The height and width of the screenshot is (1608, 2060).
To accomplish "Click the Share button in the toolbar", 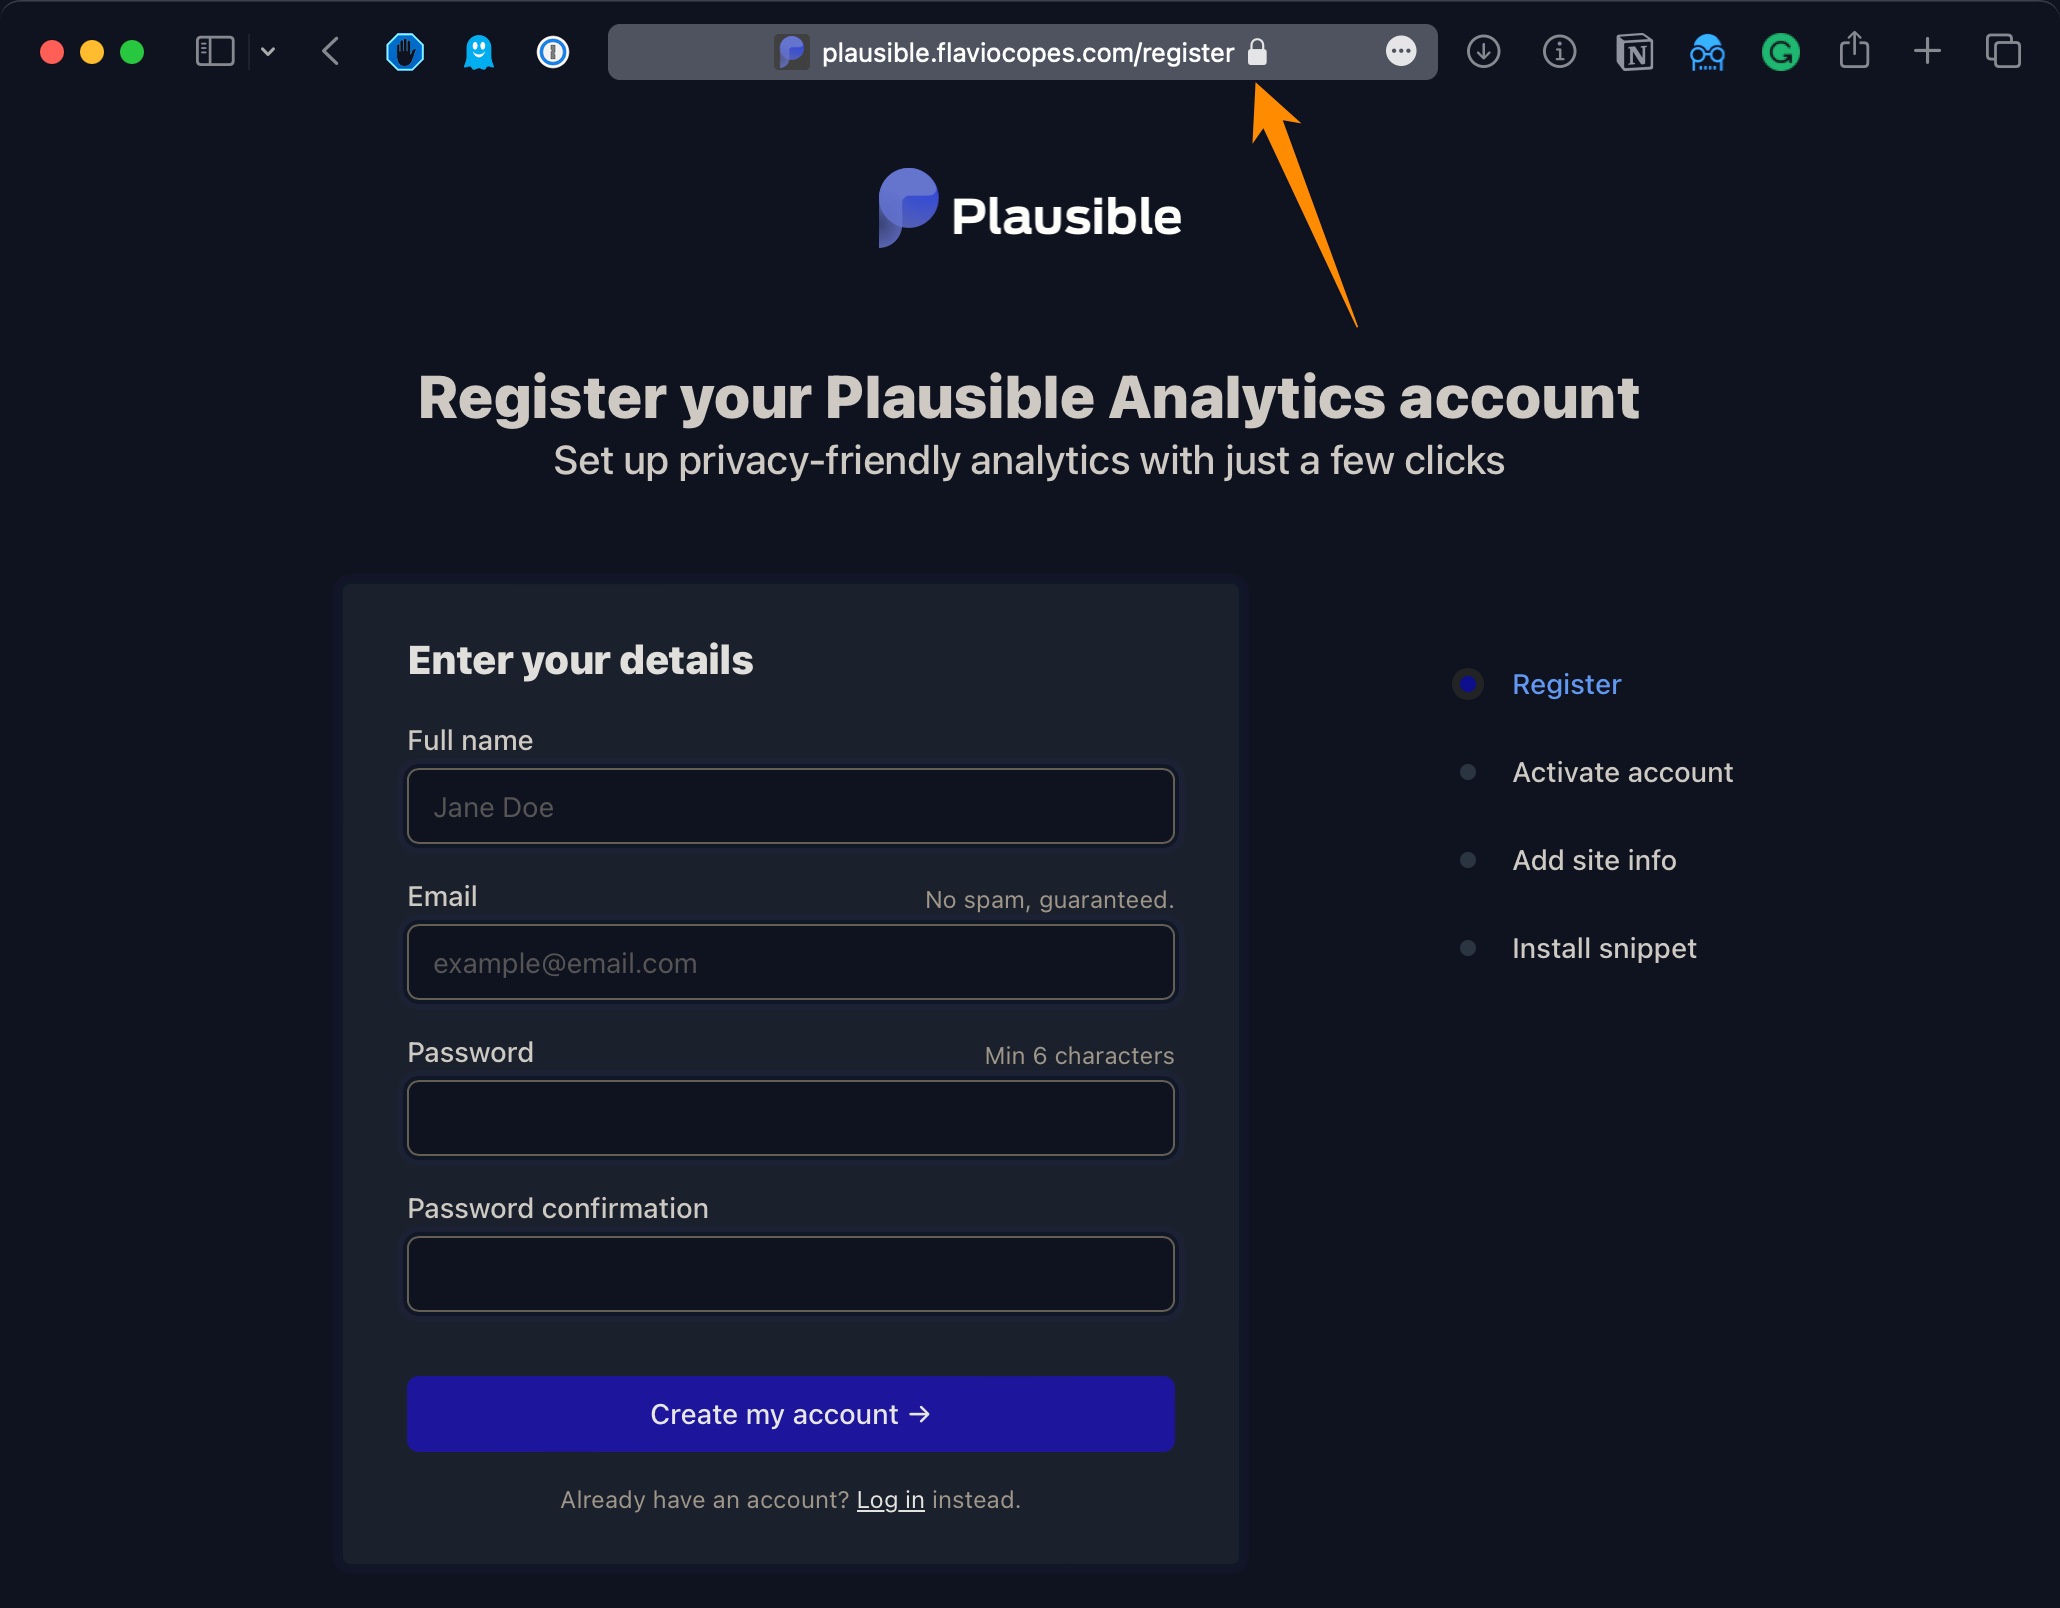I will pyautogui.click(x=1854, y=51).
